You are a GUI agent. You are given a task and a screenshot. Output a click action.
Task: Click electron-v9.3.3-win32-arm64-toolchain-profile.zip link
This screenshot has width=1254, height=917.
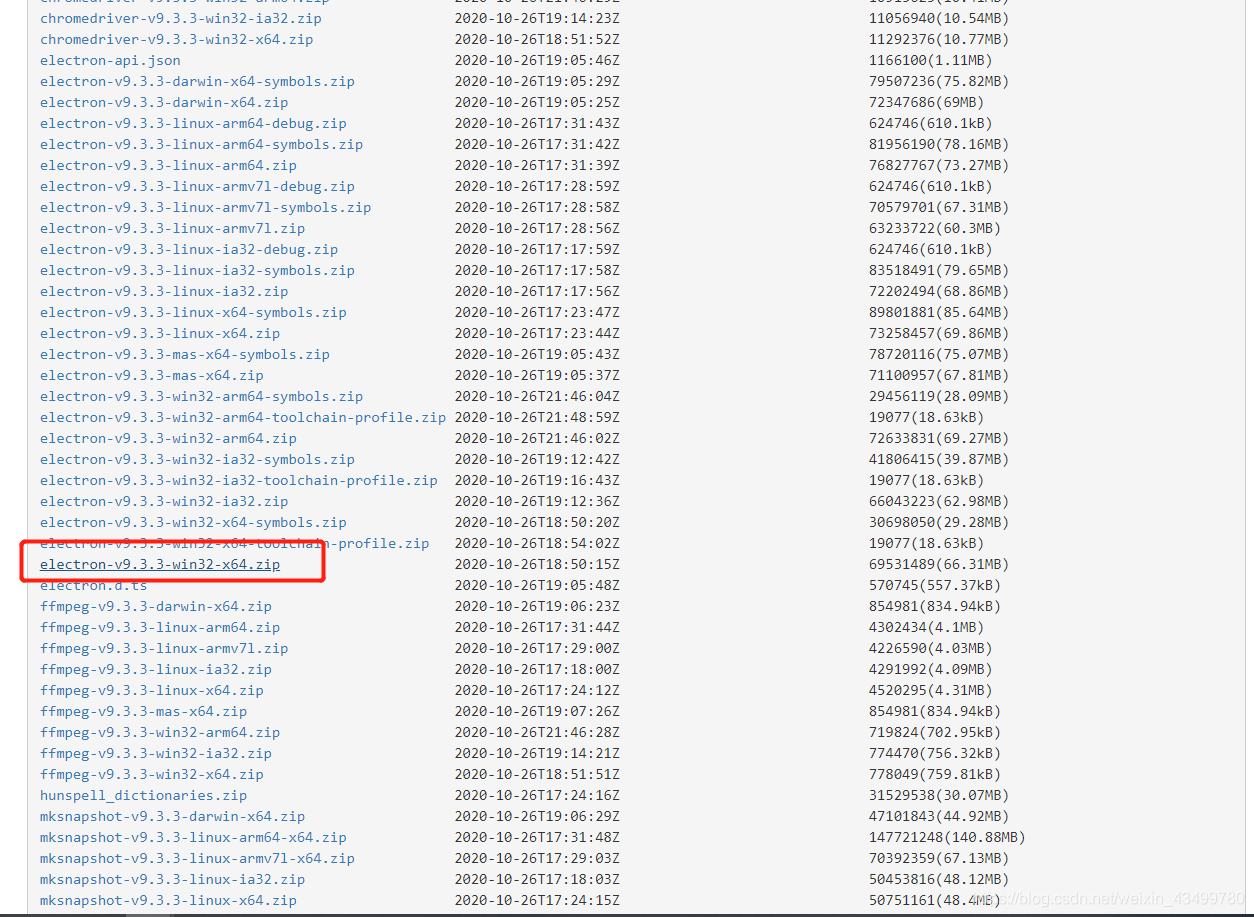pos(243,417)
